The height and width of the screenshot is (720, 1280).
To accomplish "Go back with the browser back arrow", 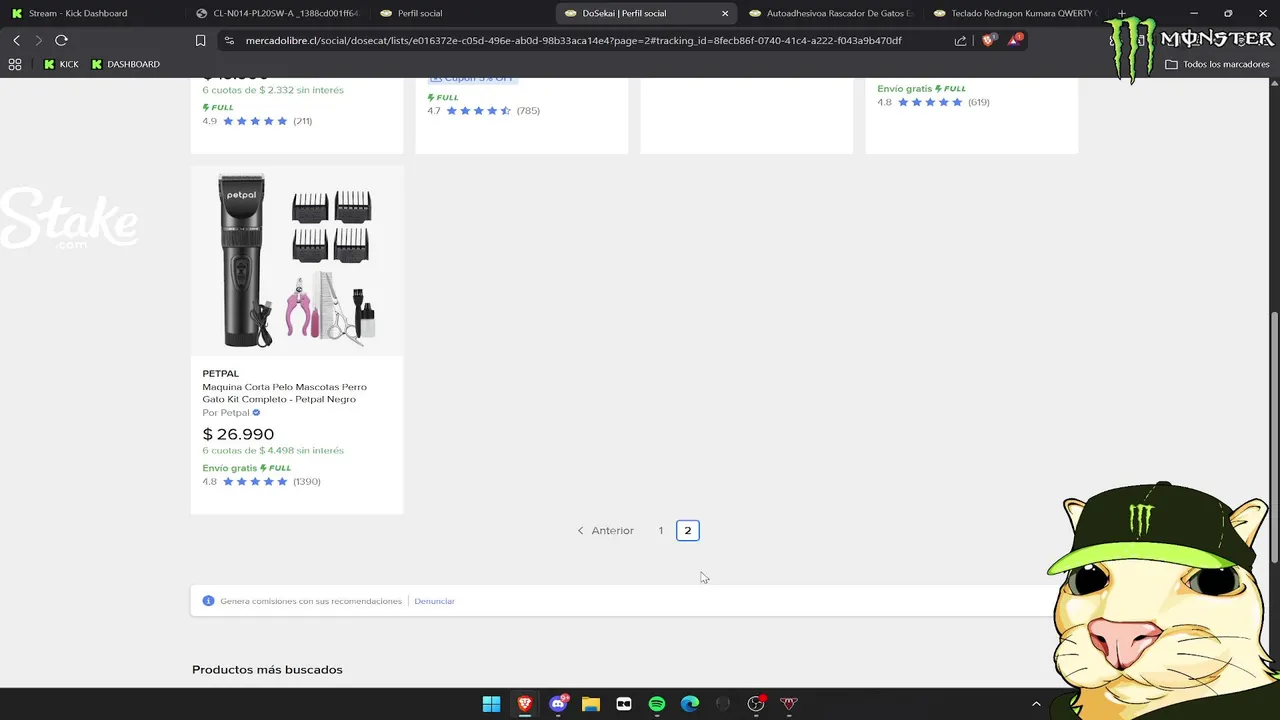I will pos(16,40).
